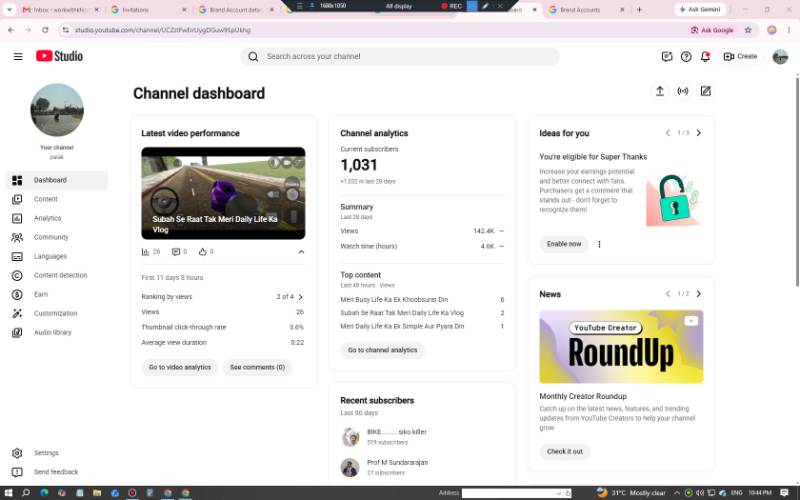Open the Chrome three-dot menu
Image resolution: width=800 pixels, height=500 pixels.
click(x=789, y=30)
